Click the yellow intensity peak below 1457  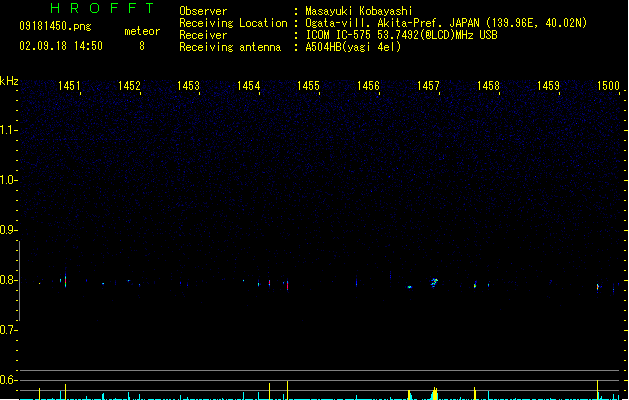pos(435,393)
